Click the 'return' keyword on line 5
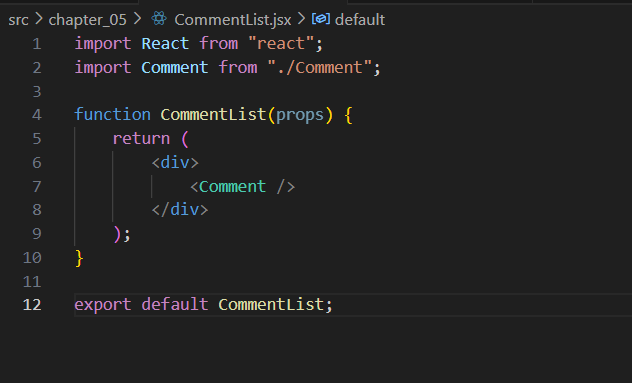 (141, 139)
